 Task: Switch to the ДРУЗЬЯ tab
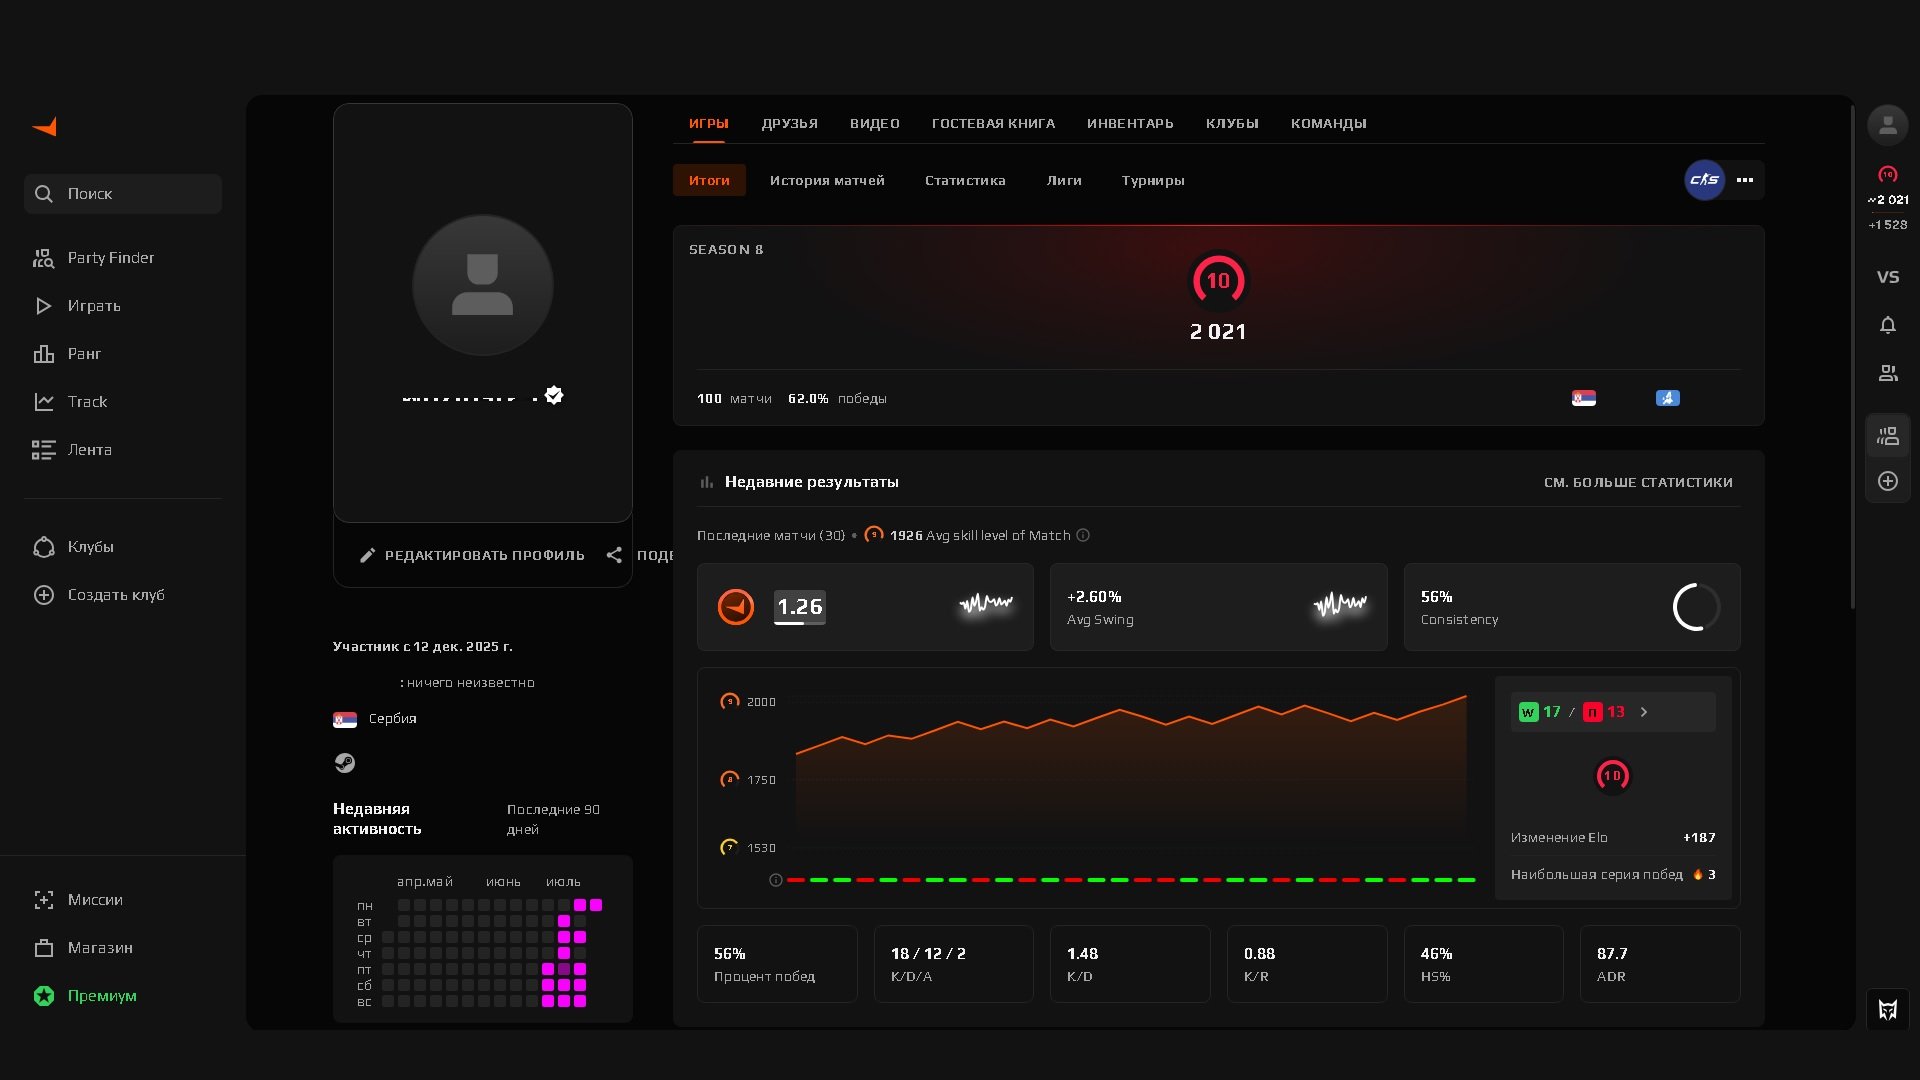pos(790,124)
